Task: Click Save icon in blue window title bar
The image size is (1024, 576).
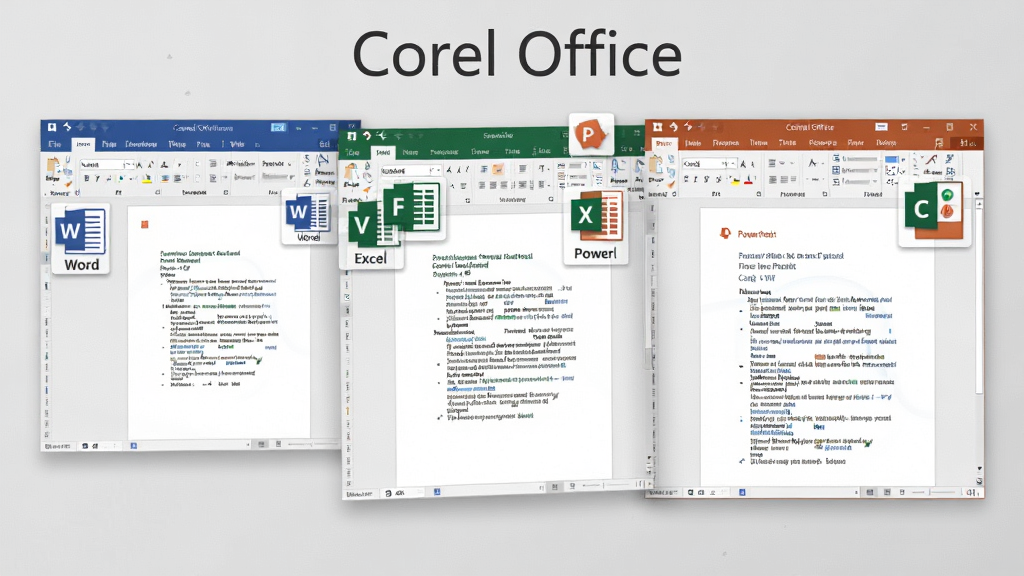Action: pyautogui.click(x=52, y=127)
